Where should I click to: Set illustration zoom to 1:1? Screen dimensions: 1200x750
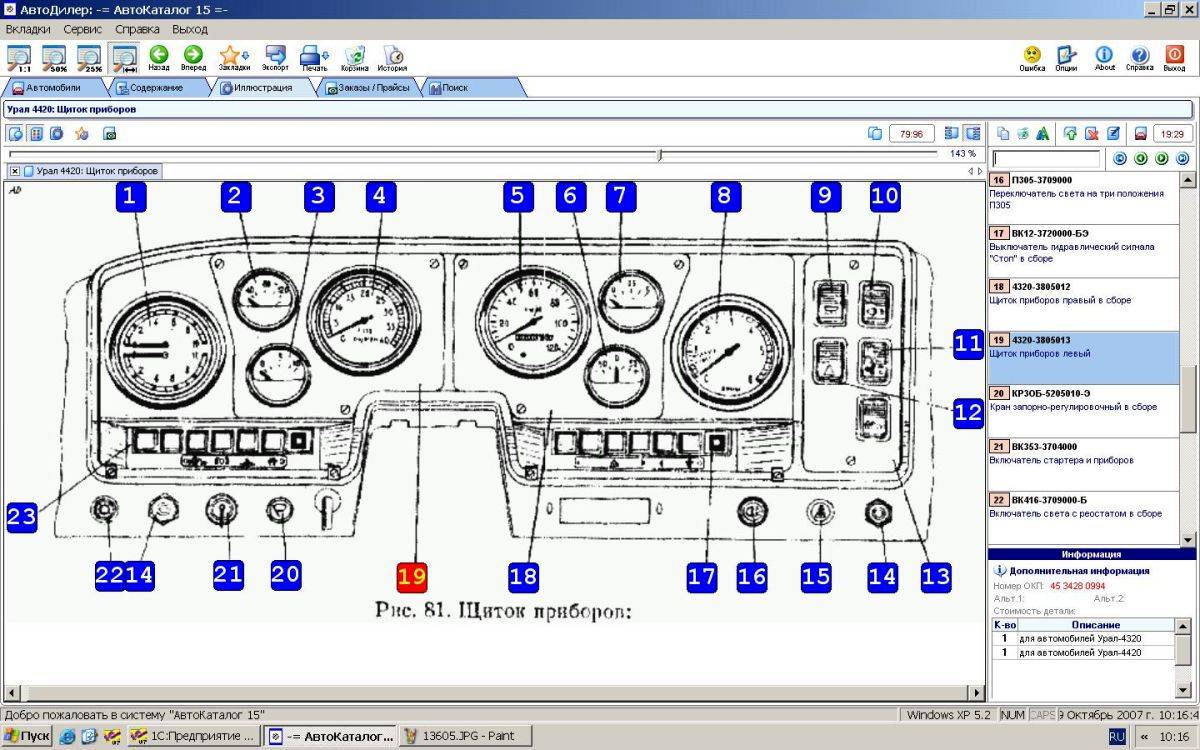pos(19,58)
